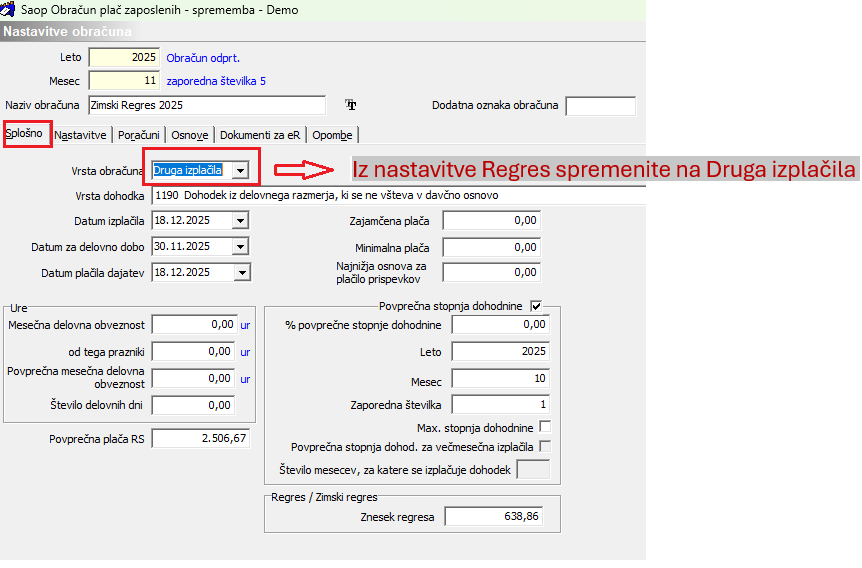Click the Znesek regresa field 638,86
Image resolution: width=862 pixels, height=568 pixels.
(x=494, y=516)
